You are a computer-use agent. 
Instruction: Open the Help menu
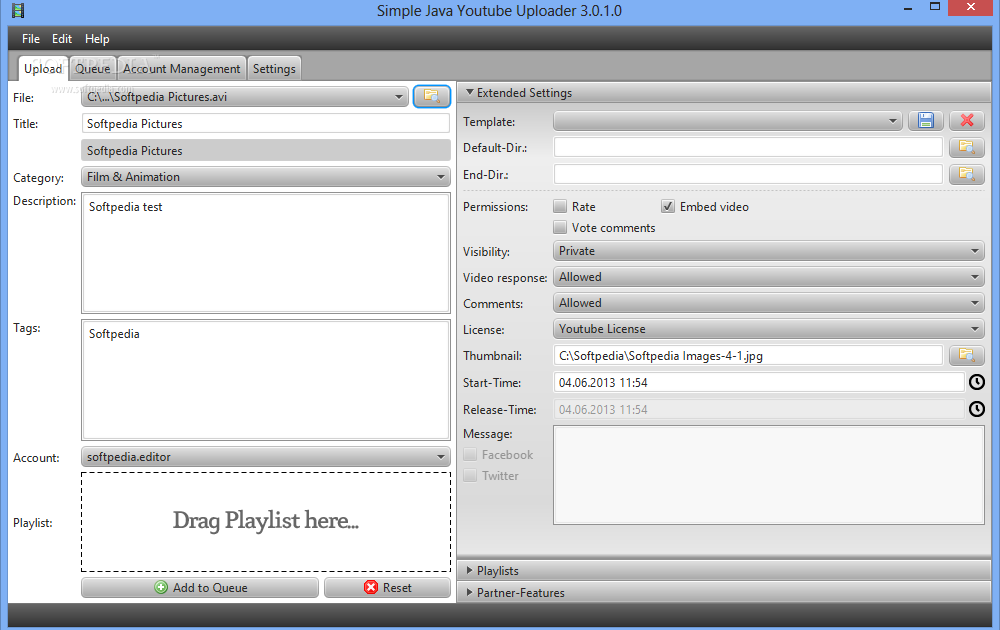[x=97, y=38]
